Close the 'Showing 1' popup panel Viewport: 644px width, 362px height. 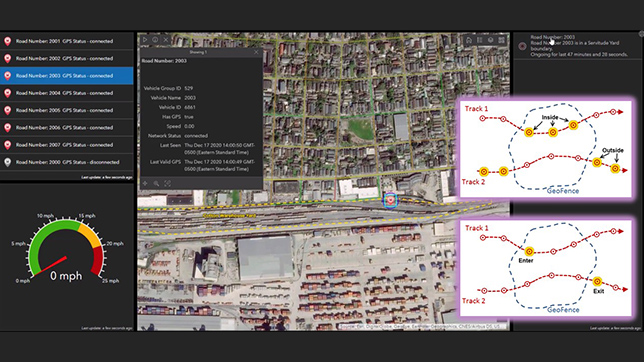(256, 52)
